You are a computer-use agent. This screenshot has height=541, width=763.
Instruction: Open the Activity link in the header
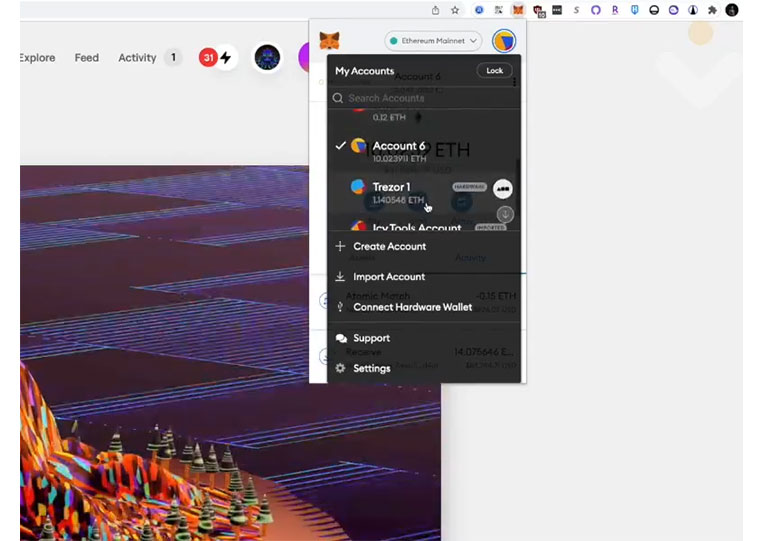pos(137,57)
